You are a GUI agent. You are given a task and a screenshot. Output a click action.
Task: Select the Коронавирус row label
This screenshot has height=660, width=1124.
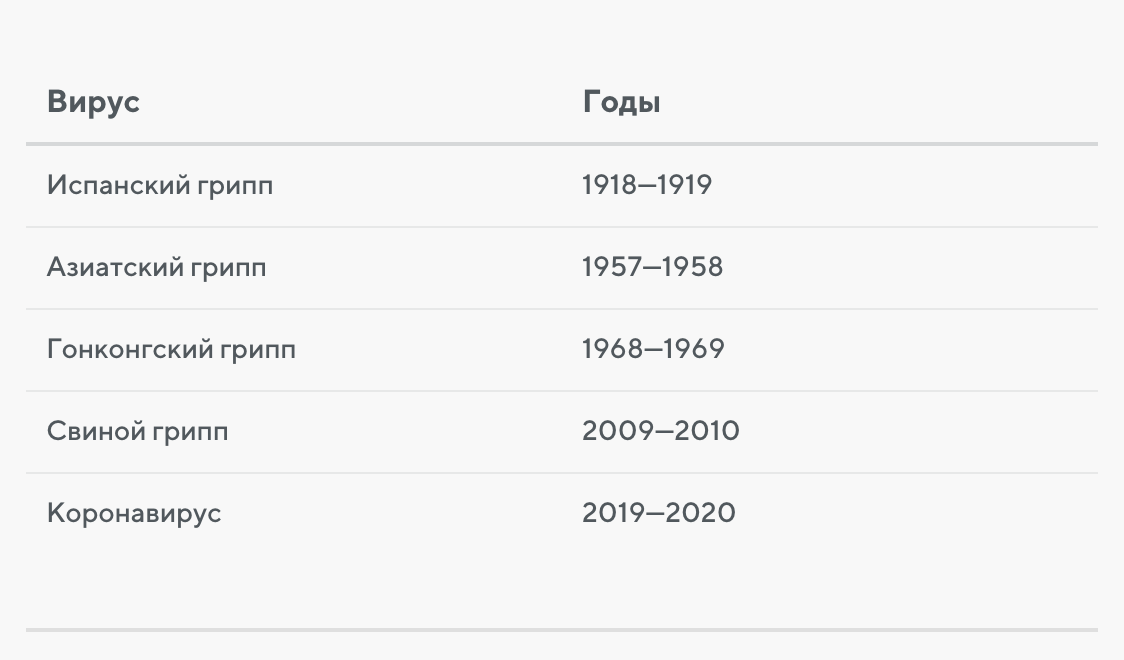pos(134,514)
